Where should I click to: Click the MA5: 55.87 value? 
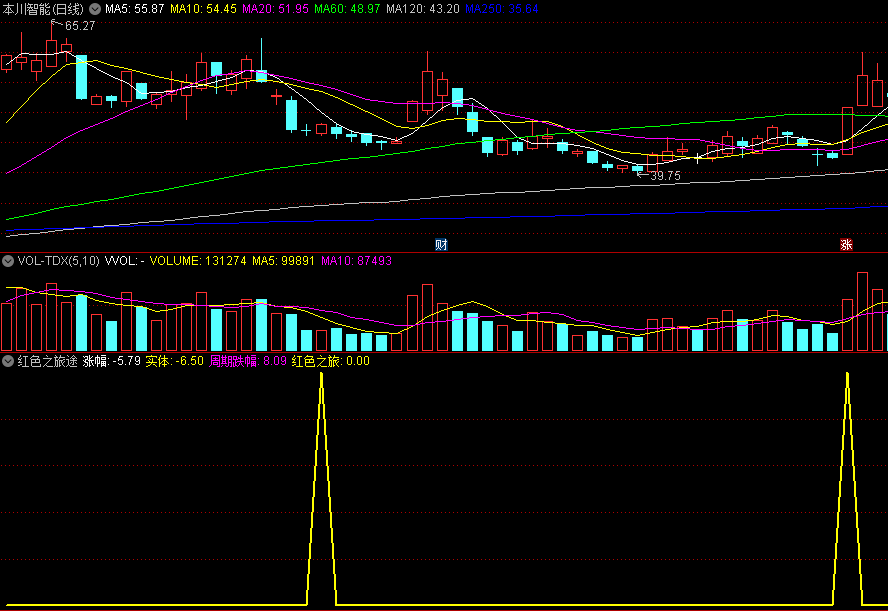[x=134, y=9]
